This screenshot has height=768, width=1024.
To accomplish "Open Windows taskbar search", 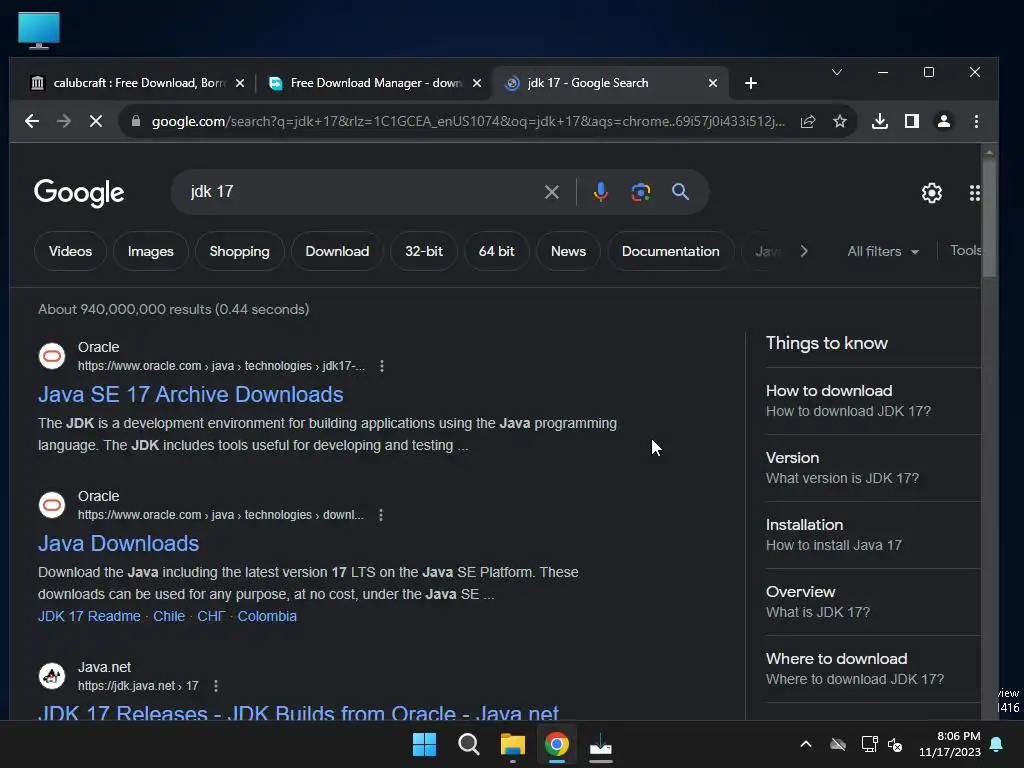I will pos(468,744).
